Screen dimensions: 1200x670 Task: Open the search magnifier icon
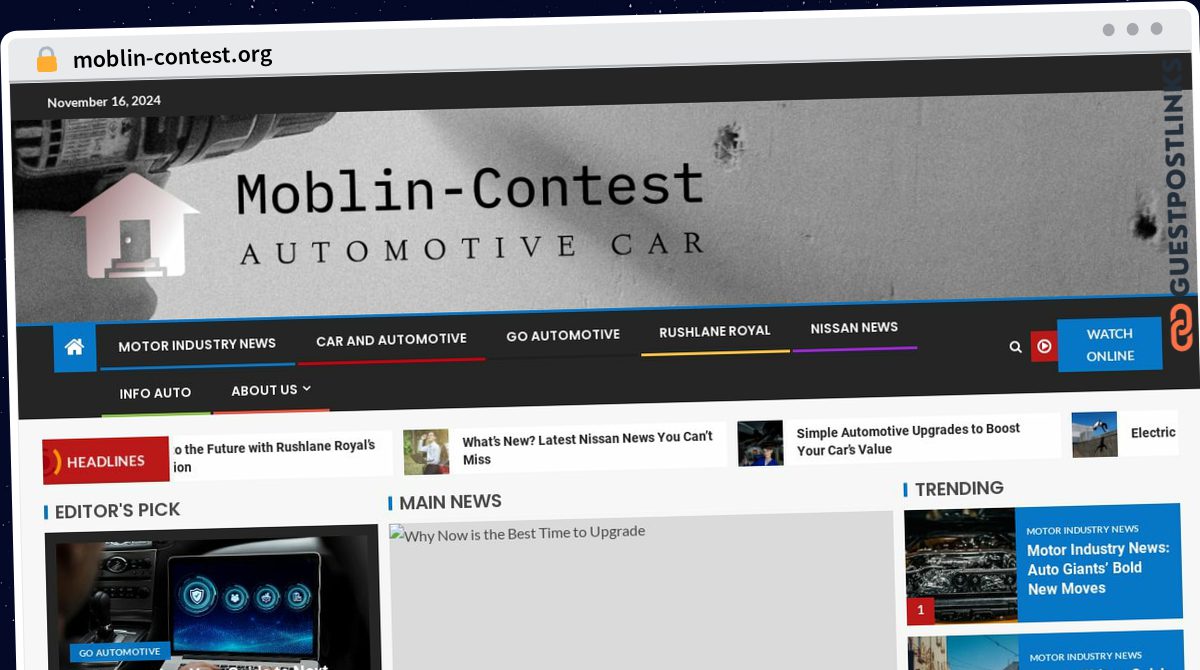[1015, 347]
